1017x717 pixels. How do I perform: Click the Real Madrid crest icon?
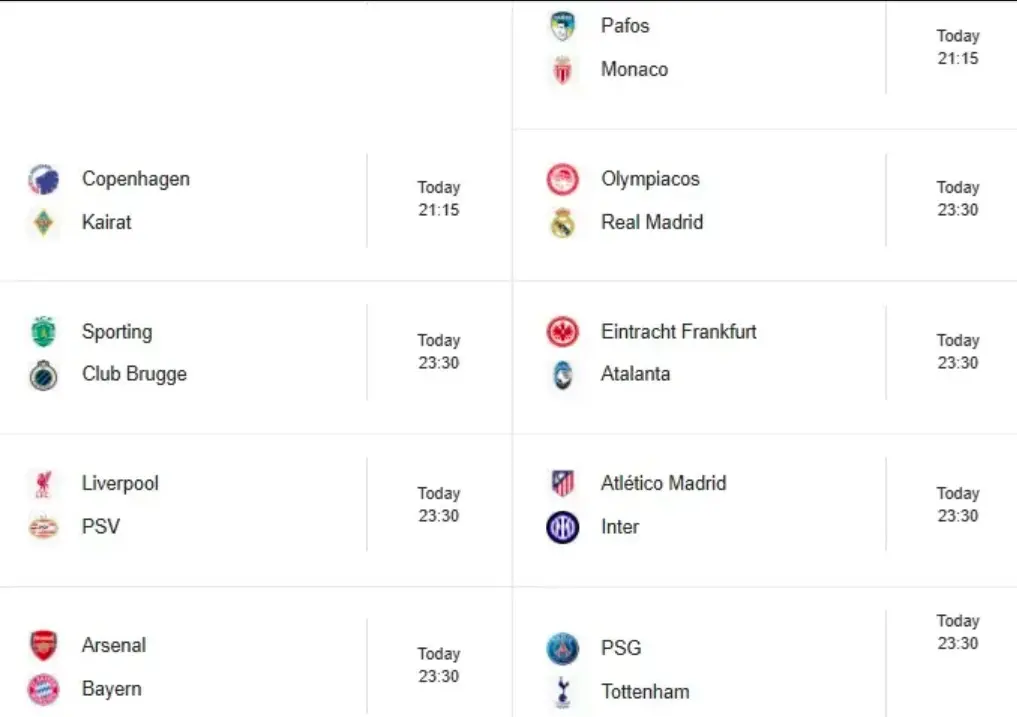pyautogui.click(x=563, y=223)
